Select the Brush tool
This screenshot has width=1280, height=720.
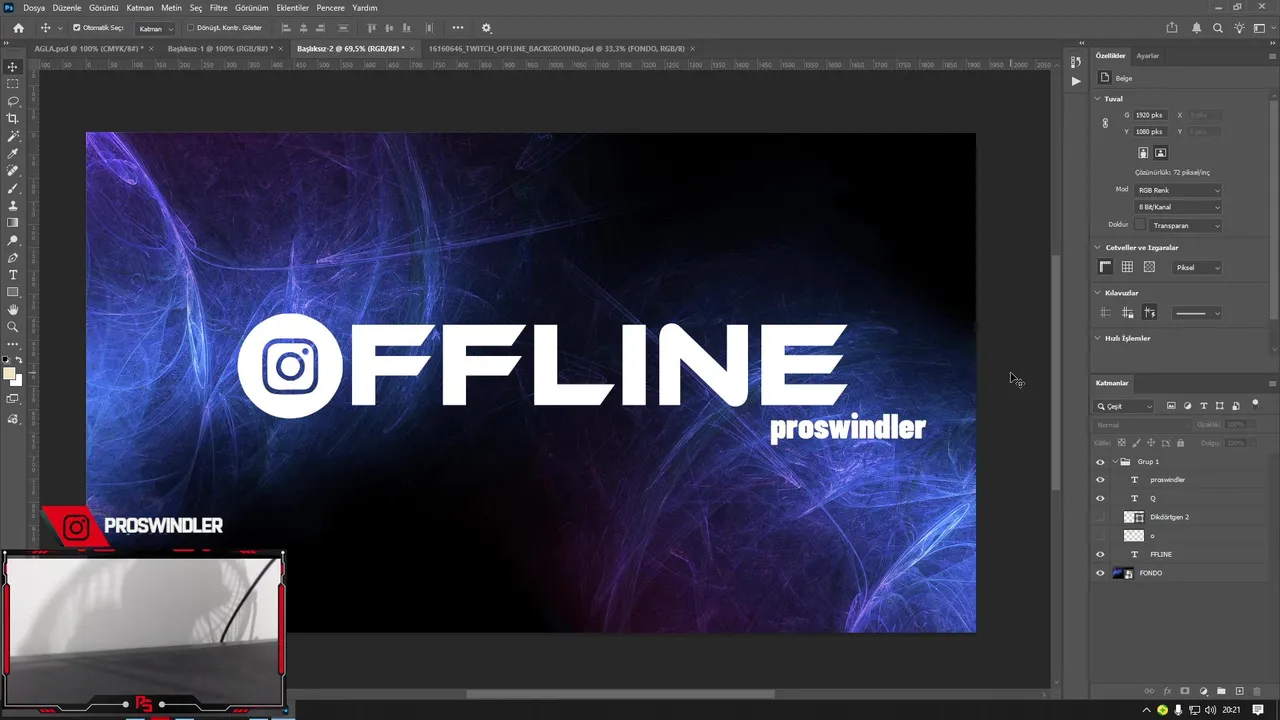point(13,188)
